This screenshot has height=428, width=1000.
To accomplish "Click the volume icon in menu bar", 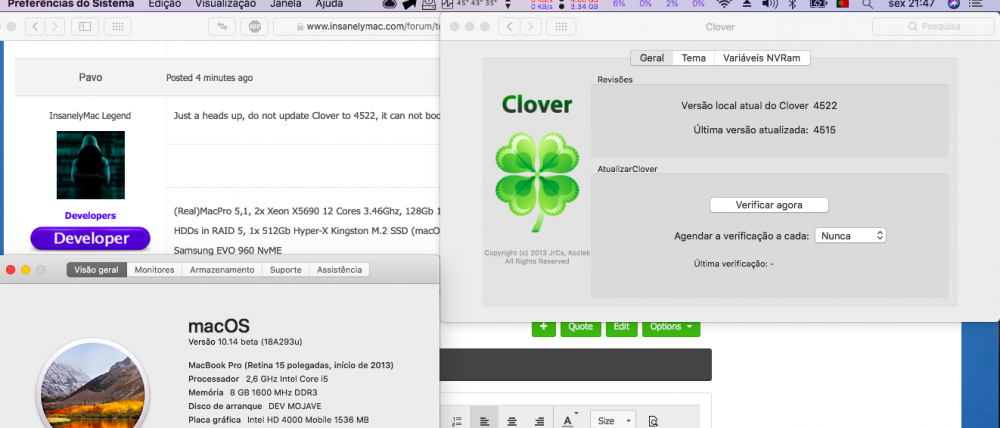I will click(770, 4).
